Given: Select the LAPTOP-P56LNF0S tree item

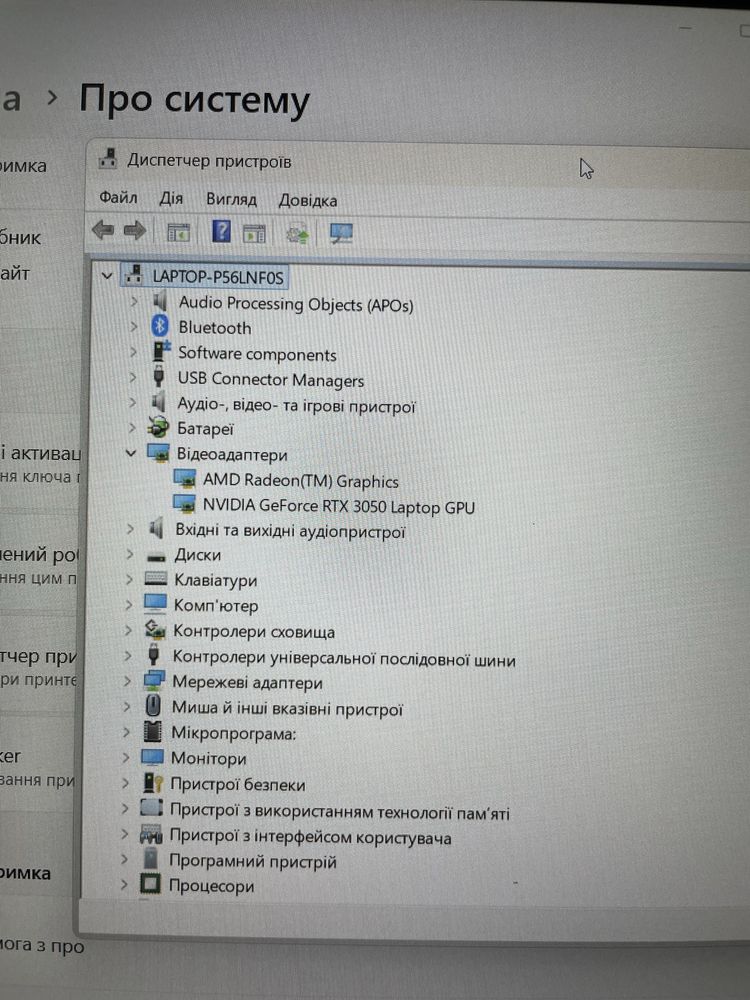Looking at the screenshot, I should pyautogui.click(x=217, y=277).
